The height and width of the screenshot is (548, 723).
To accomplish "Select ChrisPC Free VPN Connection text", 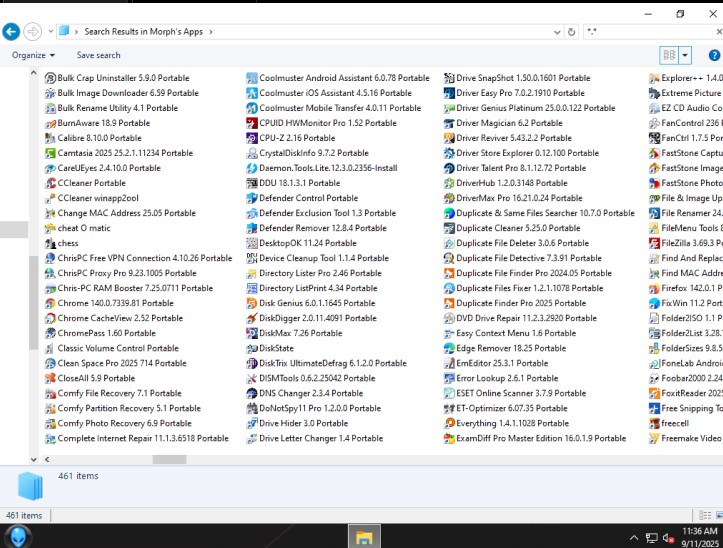I will tap(114, 258).
